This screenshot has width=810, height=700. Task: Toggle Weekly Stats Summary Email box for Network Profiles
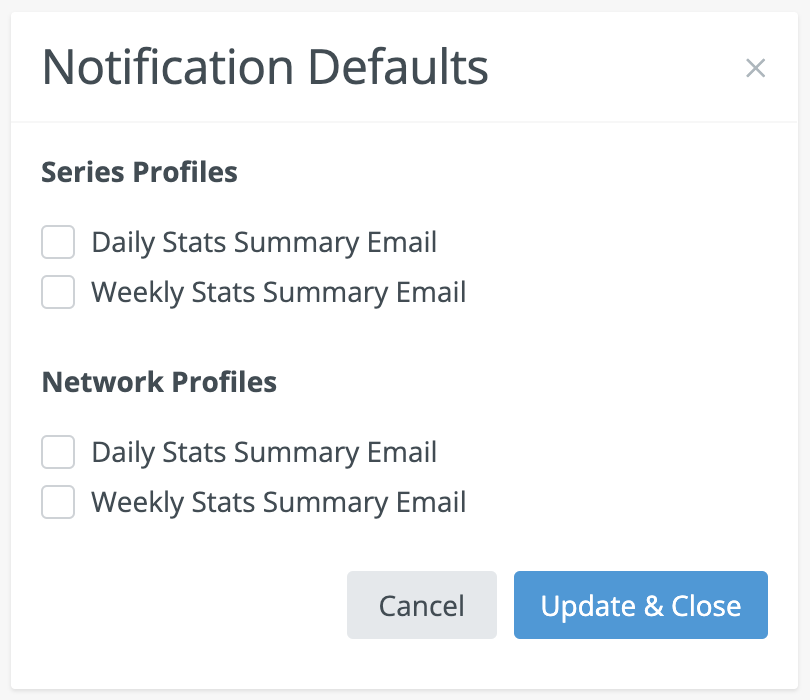click(x=58, y=502)
